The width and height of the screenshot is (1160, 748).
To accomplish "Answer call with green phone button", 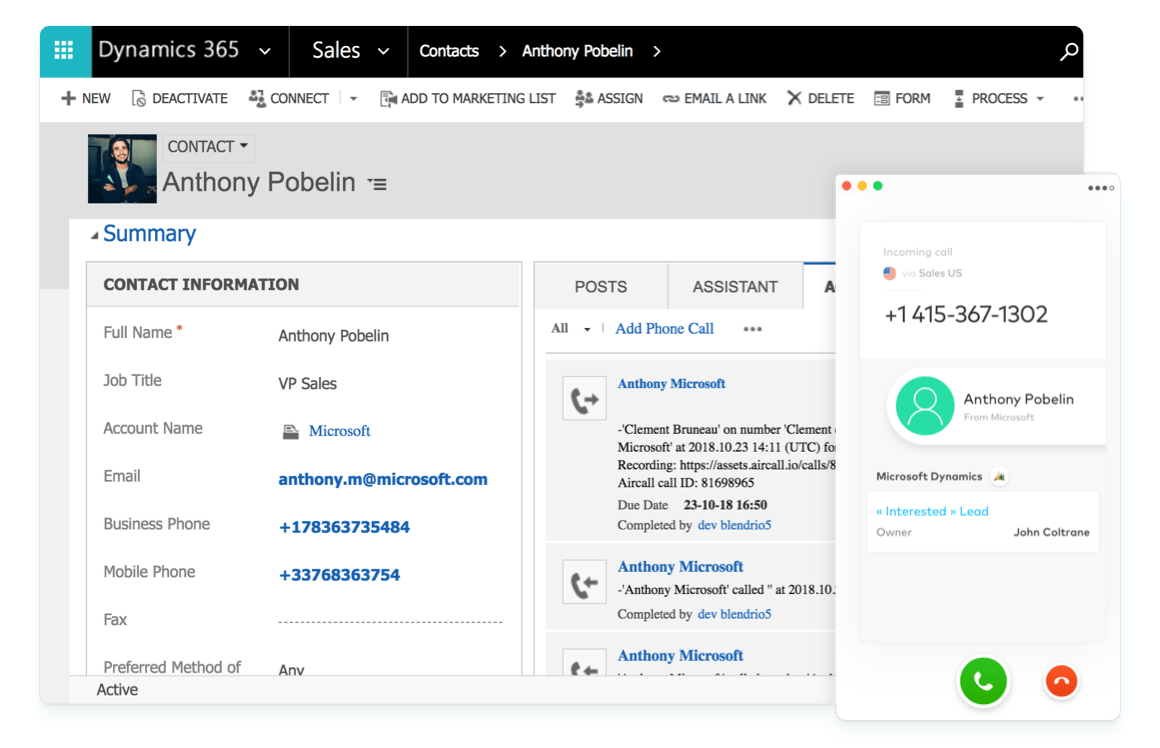I will [982, 681].
